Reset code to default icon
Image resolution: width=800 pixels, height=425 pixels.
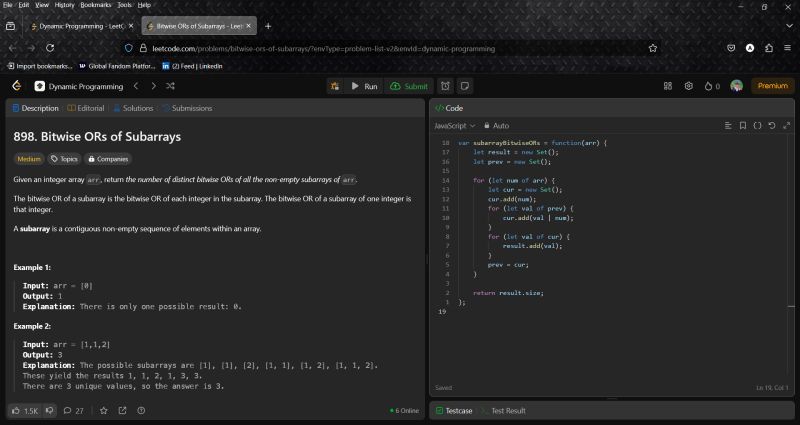pyautogui.click(x=772, y=126)
